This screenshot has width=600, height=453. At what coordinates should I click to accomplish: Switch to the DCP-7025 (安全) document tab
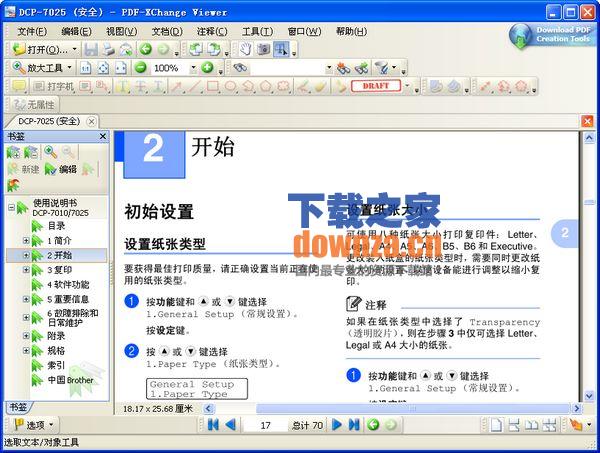click(49, 121)
